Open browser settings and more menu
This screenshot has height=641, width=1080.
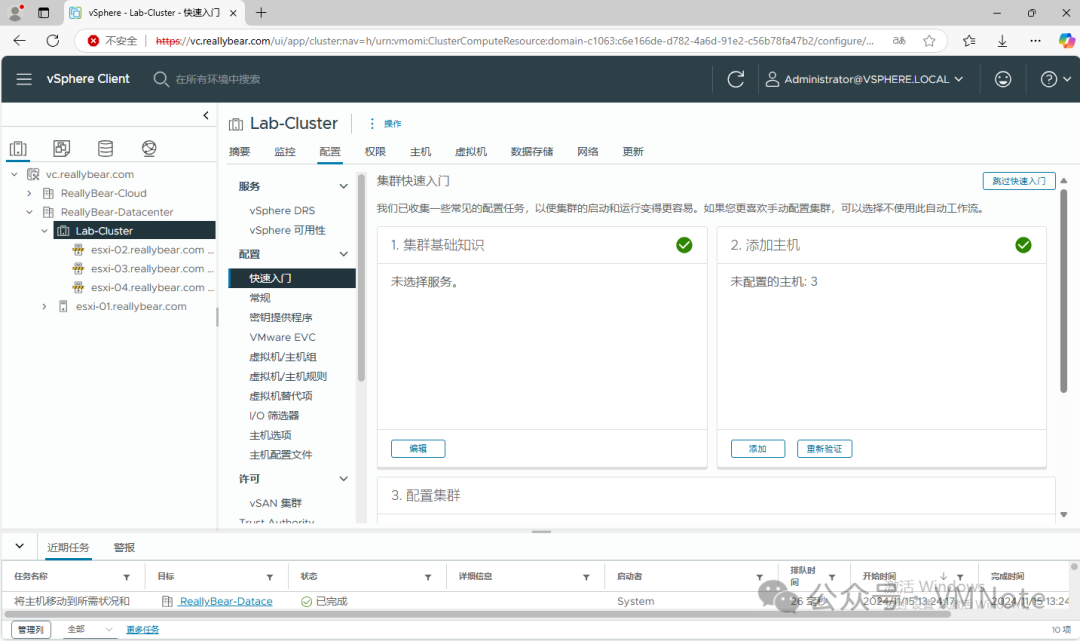coord(1035,41)
